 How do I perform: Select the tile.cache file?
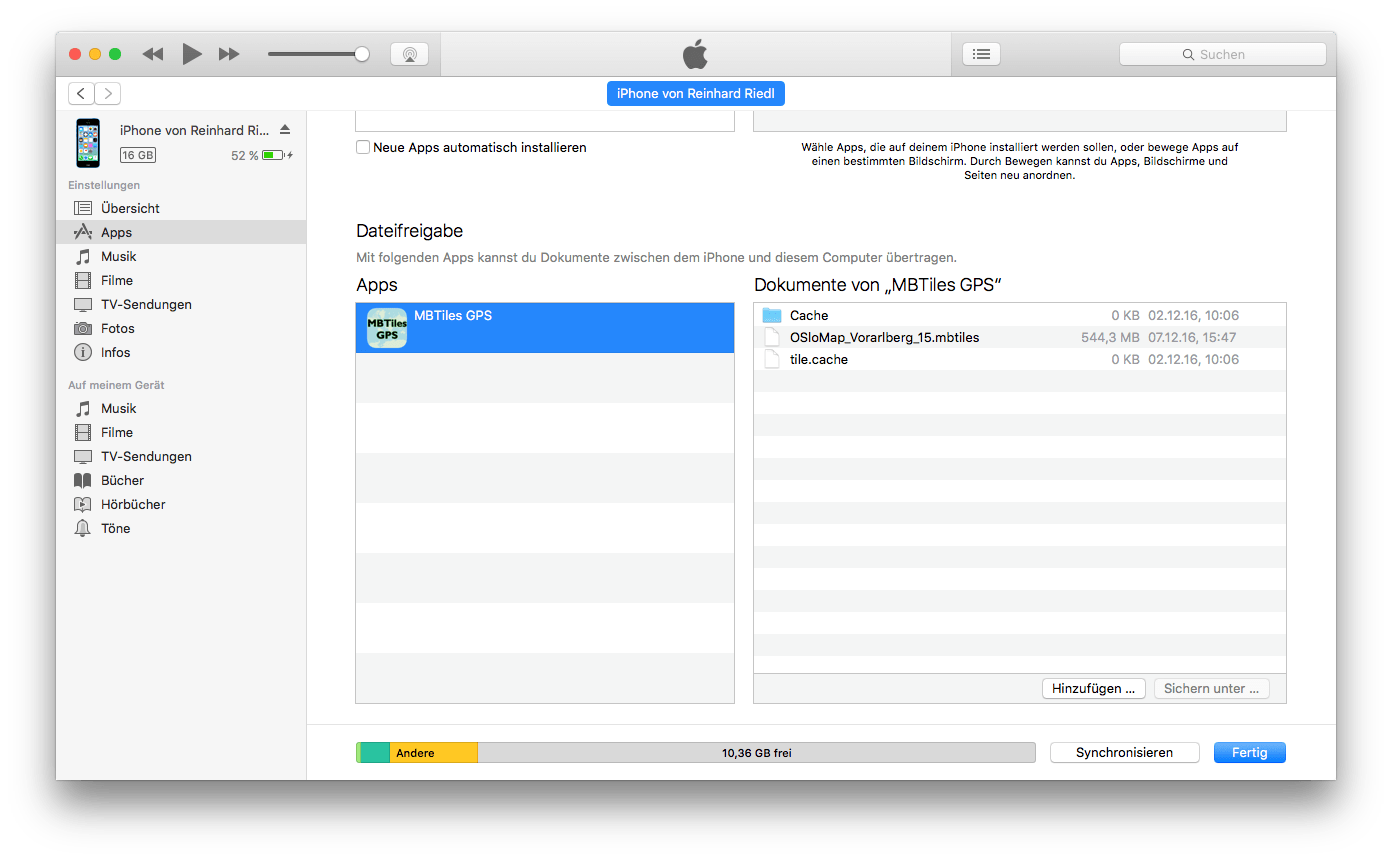(1020, 359)
